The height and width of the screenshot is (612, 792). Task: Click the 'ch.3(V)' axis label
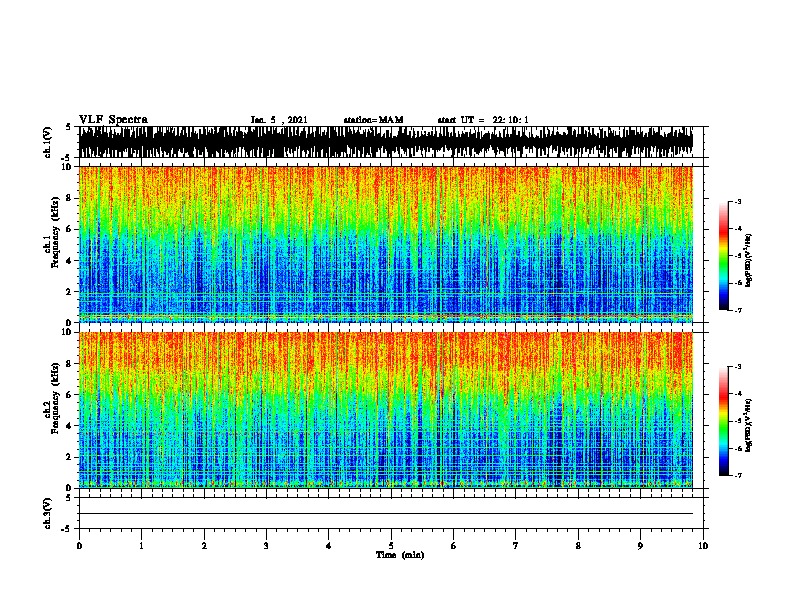pos(47,513)
